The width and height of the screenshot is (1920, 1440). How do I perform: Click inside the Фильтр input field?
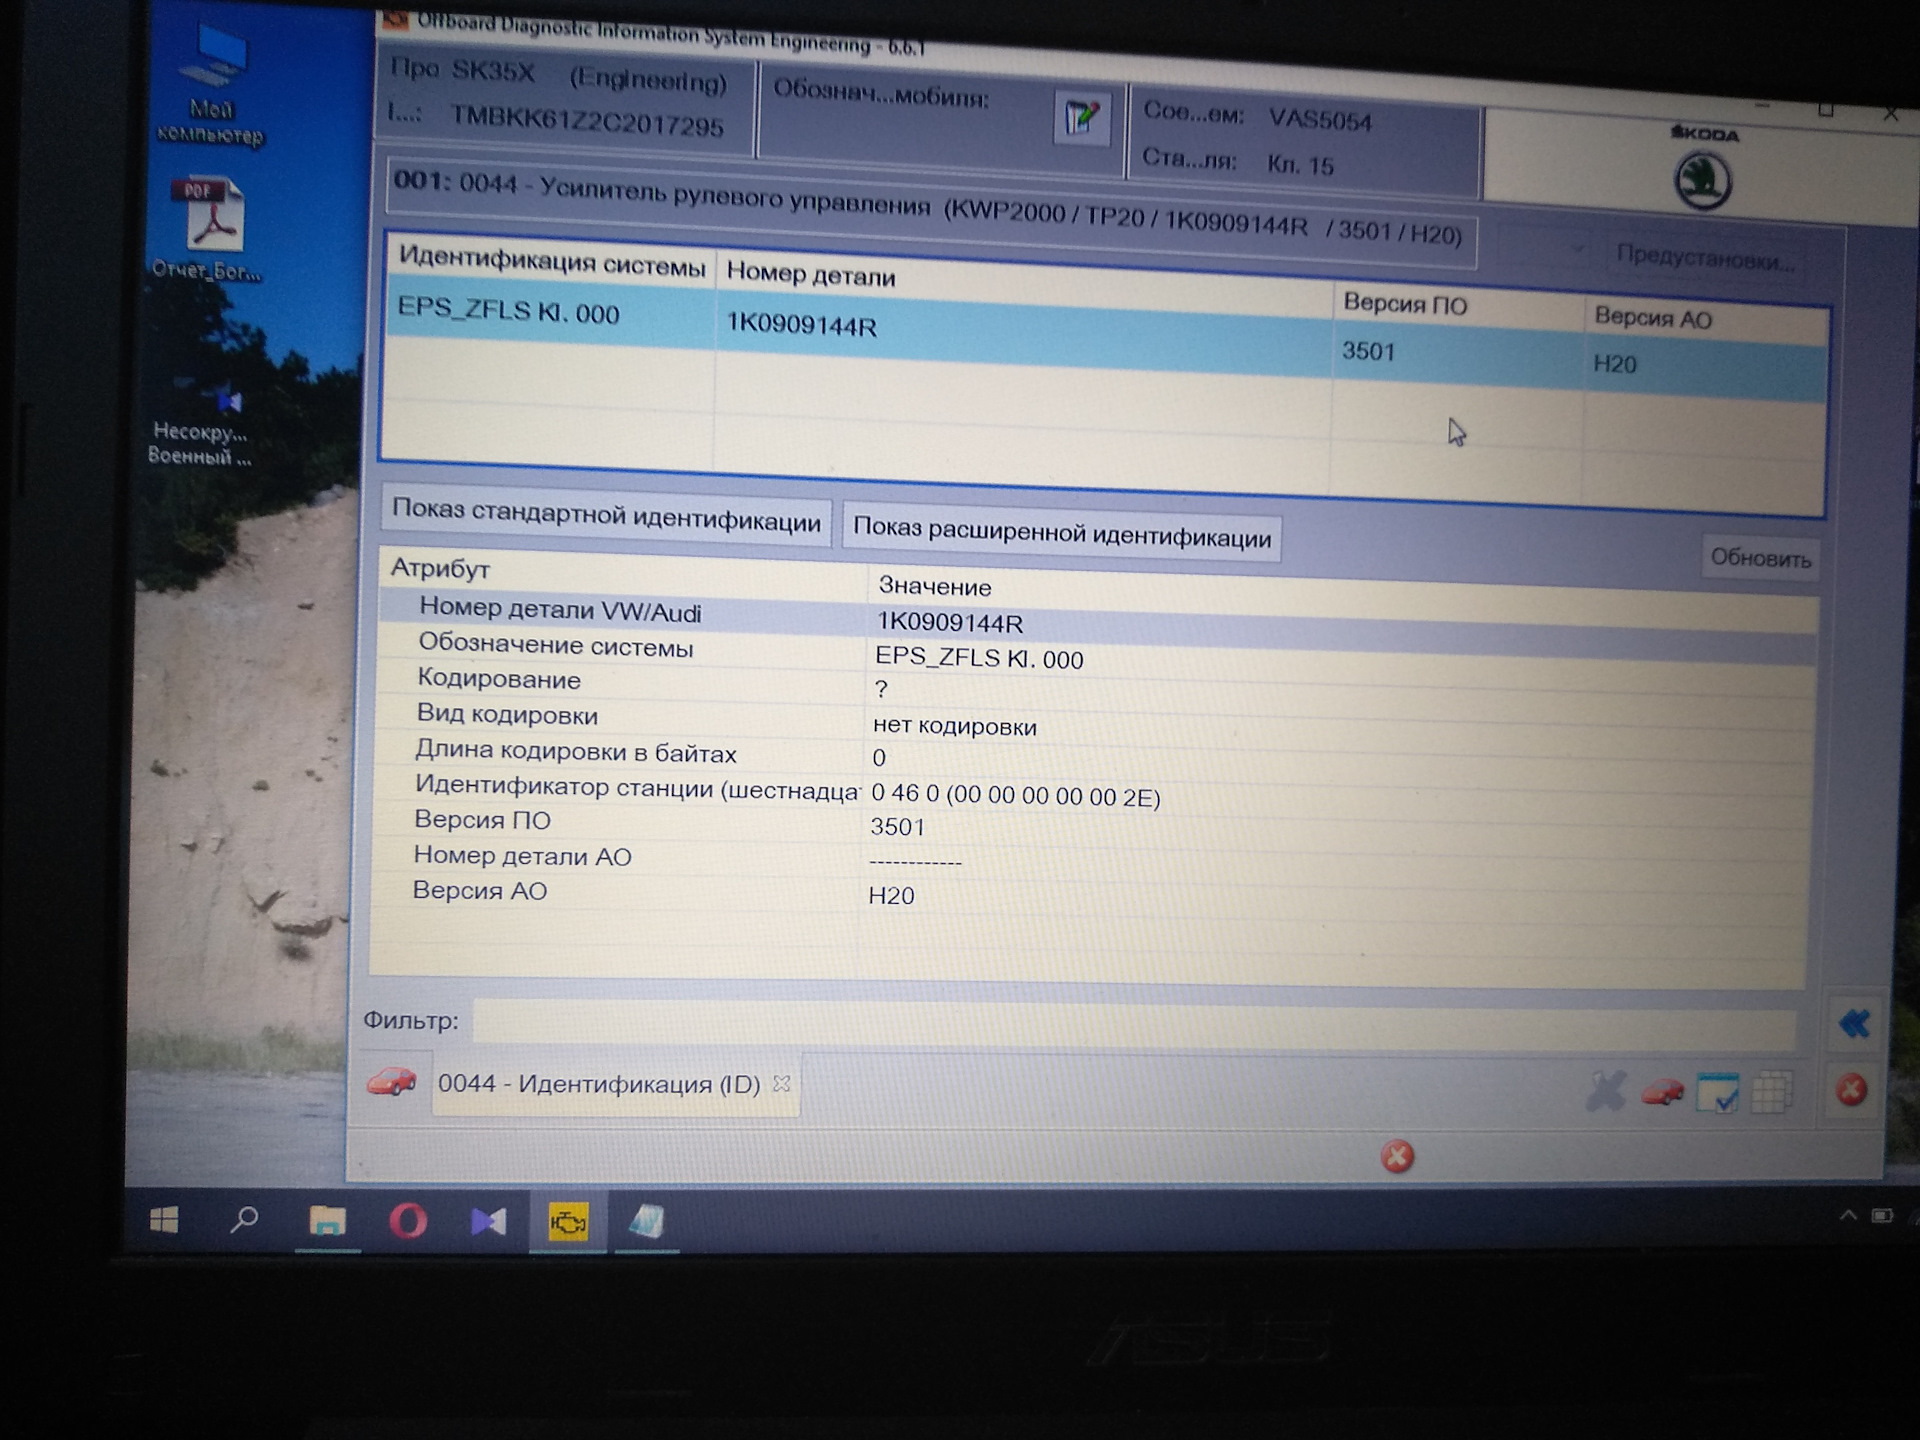tap(1134, 1023)
